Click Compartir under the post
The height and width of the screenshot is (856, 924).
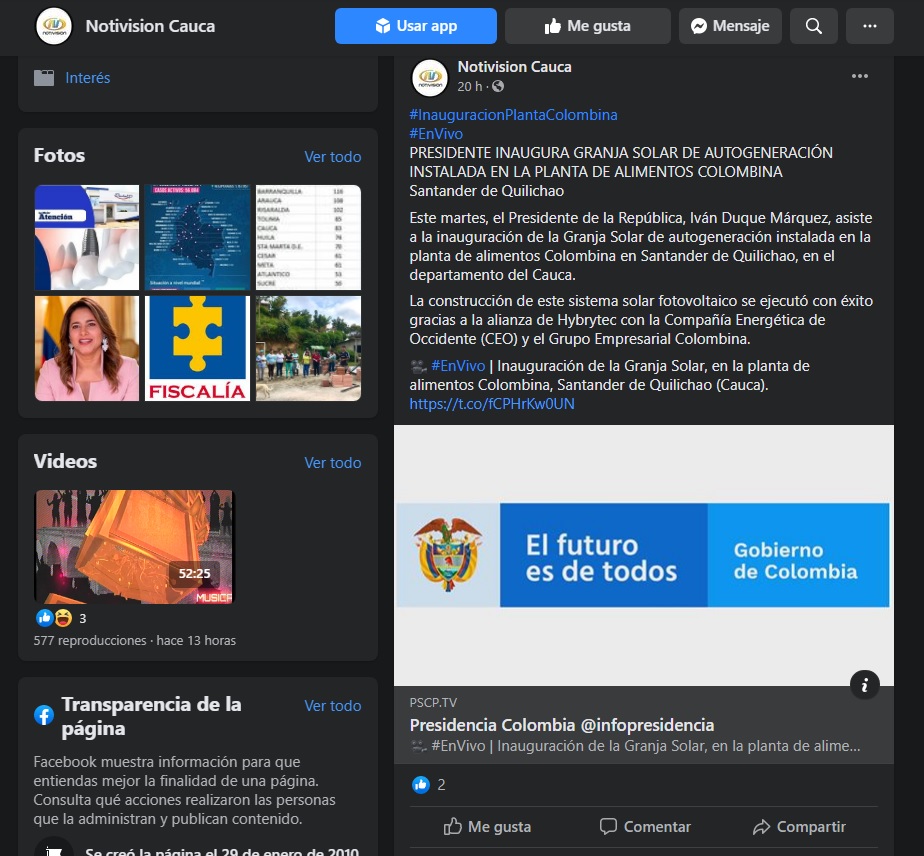point(799,827)
